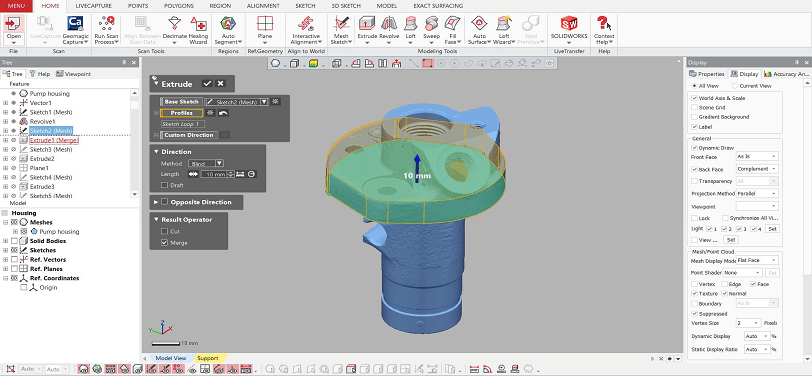This screenshot has width=812, height=376.
Task: Enable the Gradient Background checkbox
Action: (694, 117)
